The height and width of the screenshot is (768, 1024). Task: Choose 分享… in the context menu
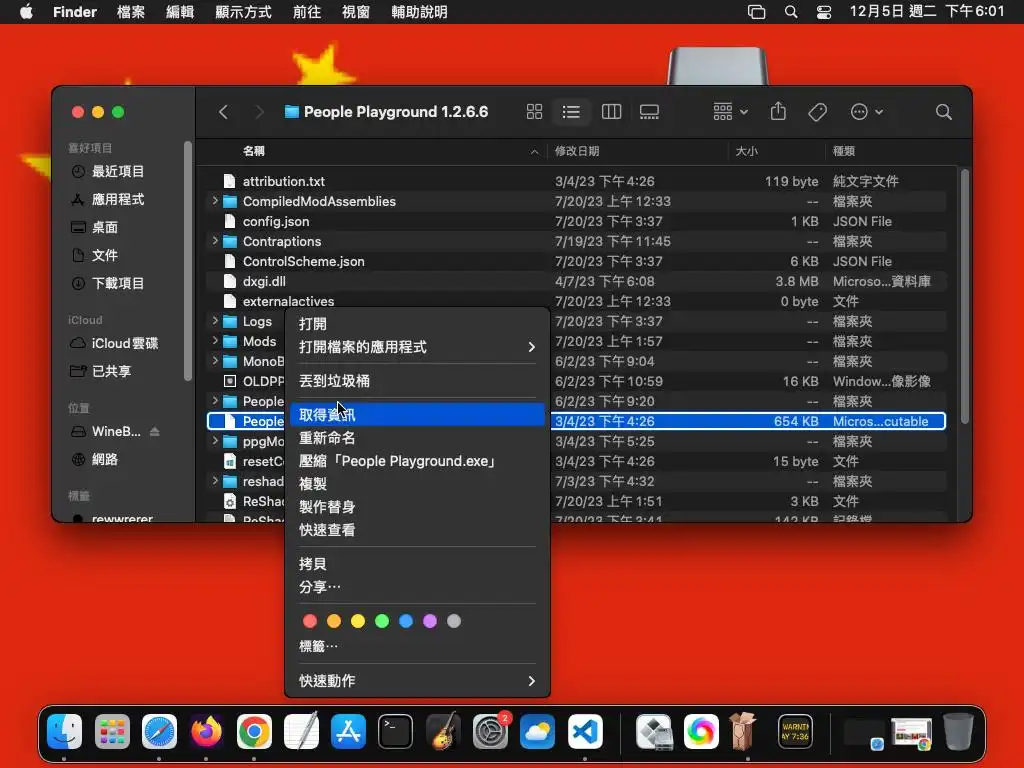point(417,586)
